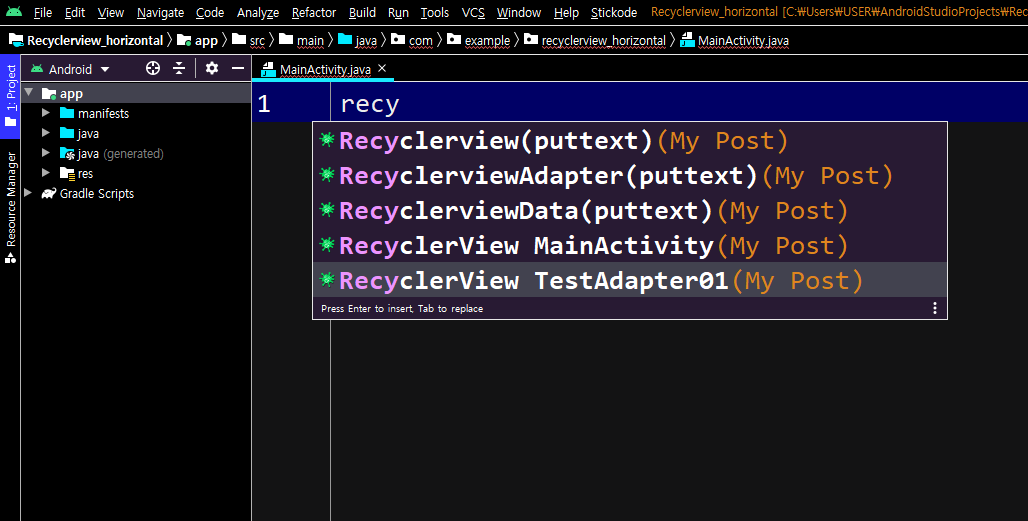This screenshot has width=1028, height=521.
Task: Click the Collapse All icon in Project panel
Action: pos(179,68)
